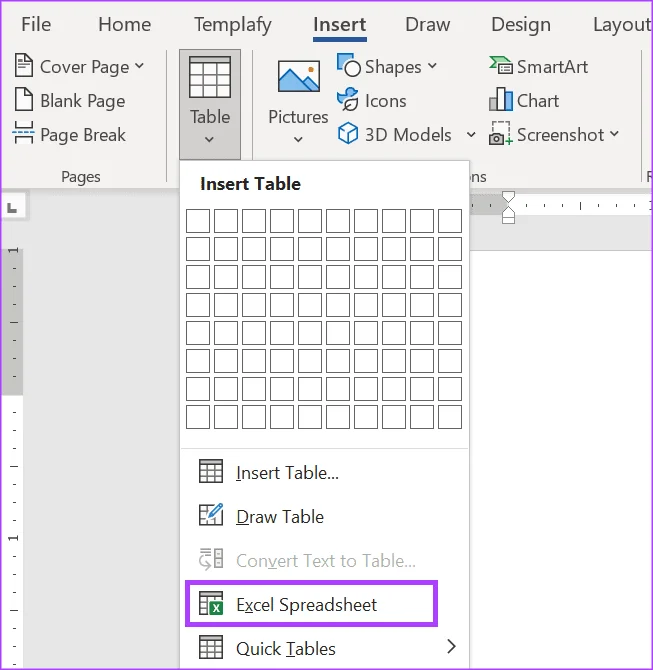This screenshot has width=653, height=670.
Task: Collapse the Table dropdown chevron
Action: [209, 139]
